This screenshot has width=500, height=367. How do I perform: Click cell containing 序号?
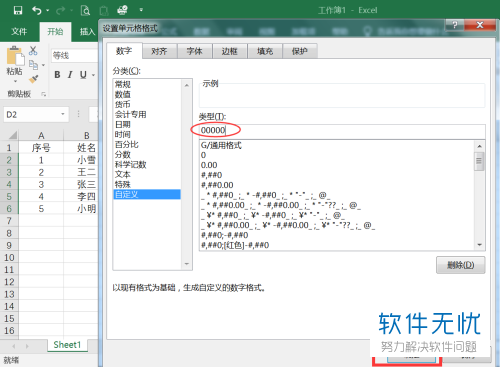point(41,148)
